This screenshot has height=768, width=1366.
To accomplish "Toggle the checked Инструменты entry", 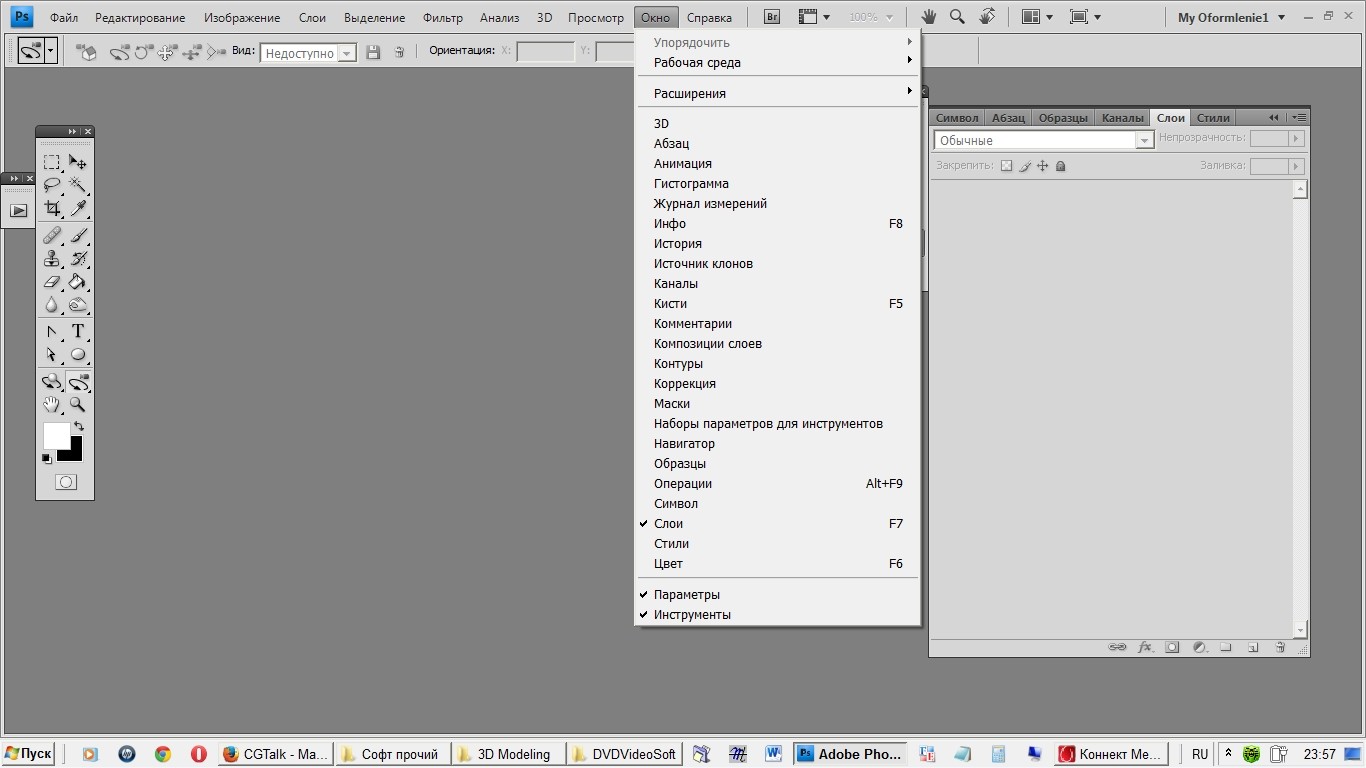I will (x=778, y=614).
